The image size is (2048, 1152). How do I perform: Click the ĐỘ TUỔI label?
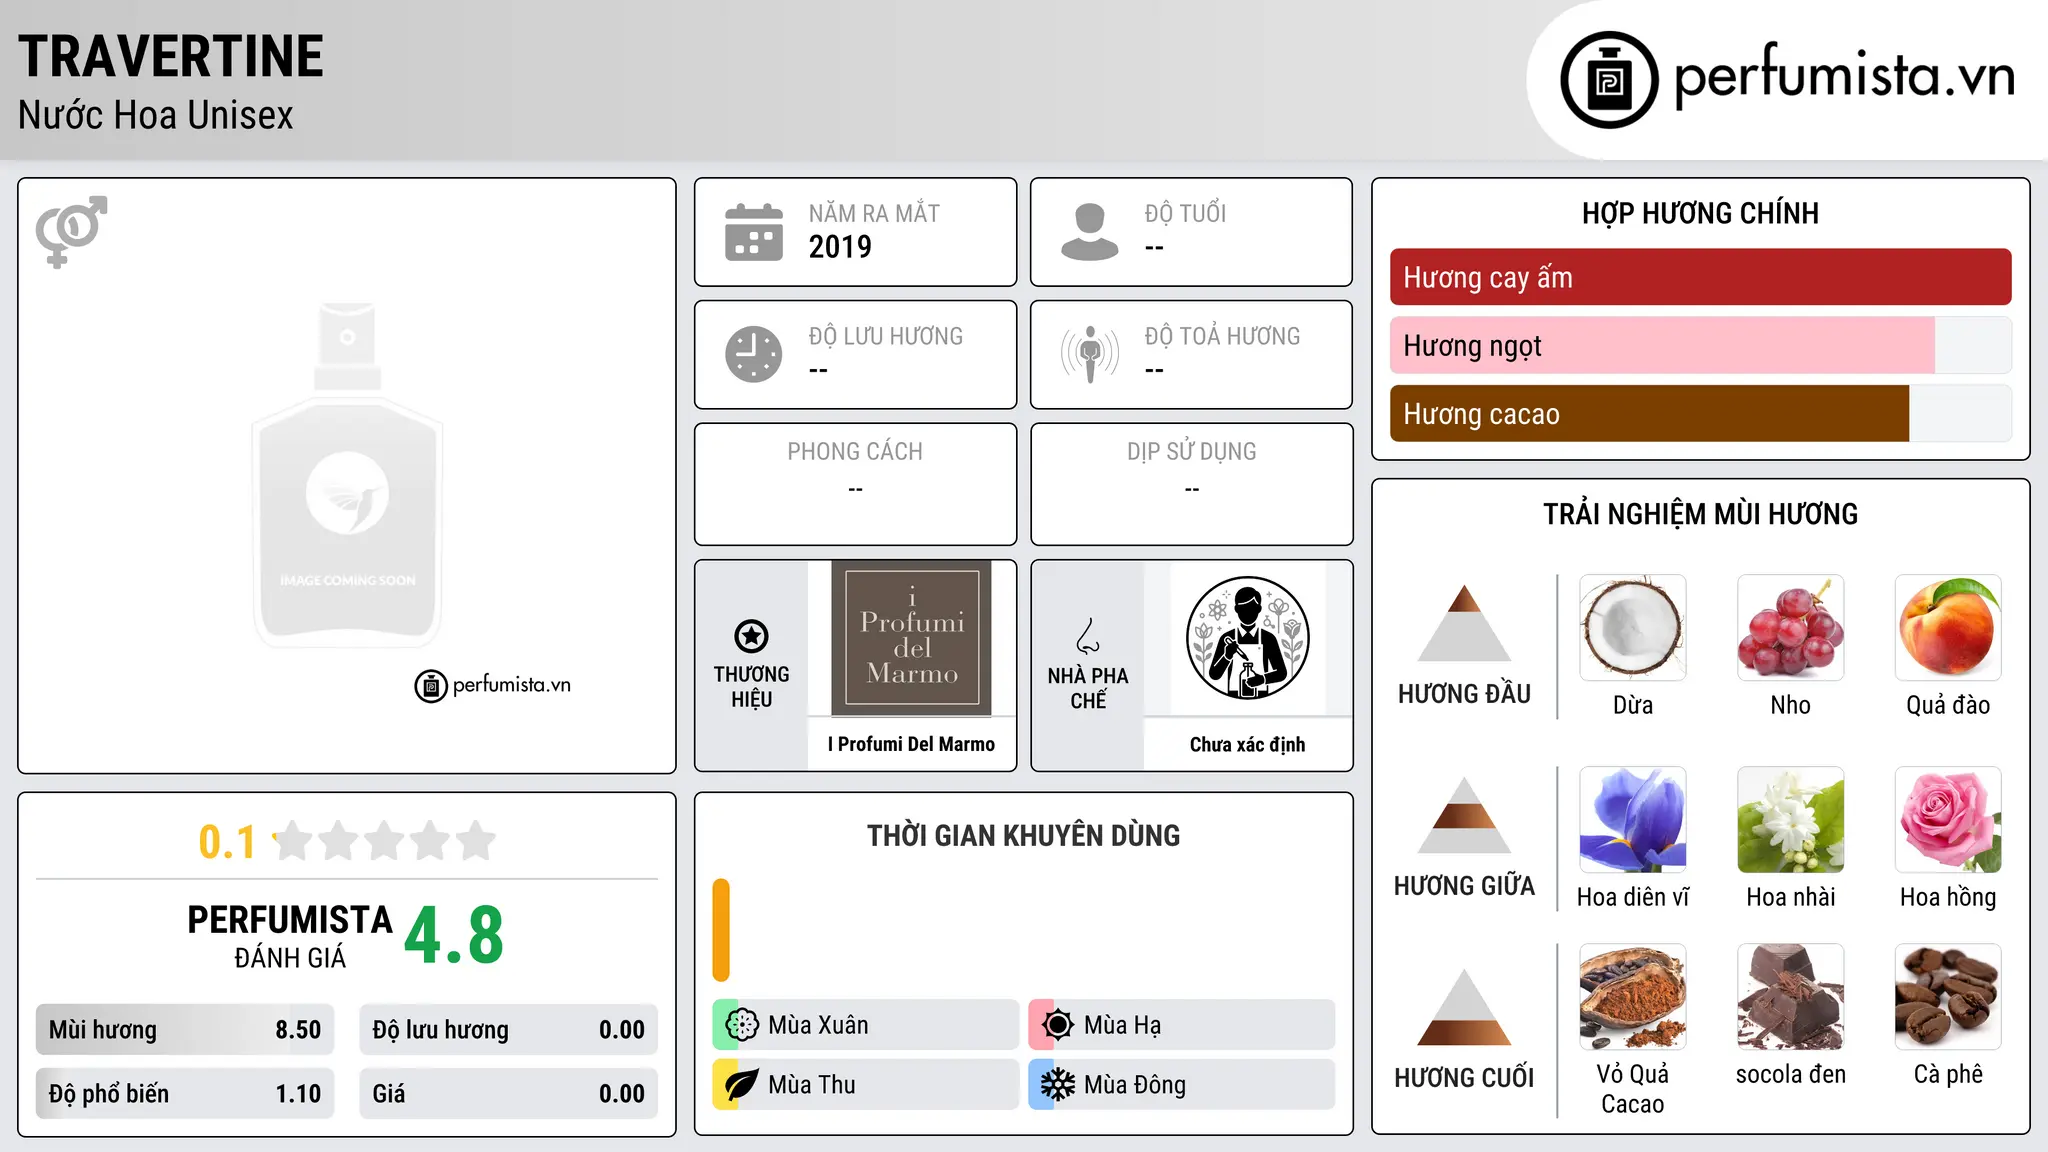pos(1185,213)
